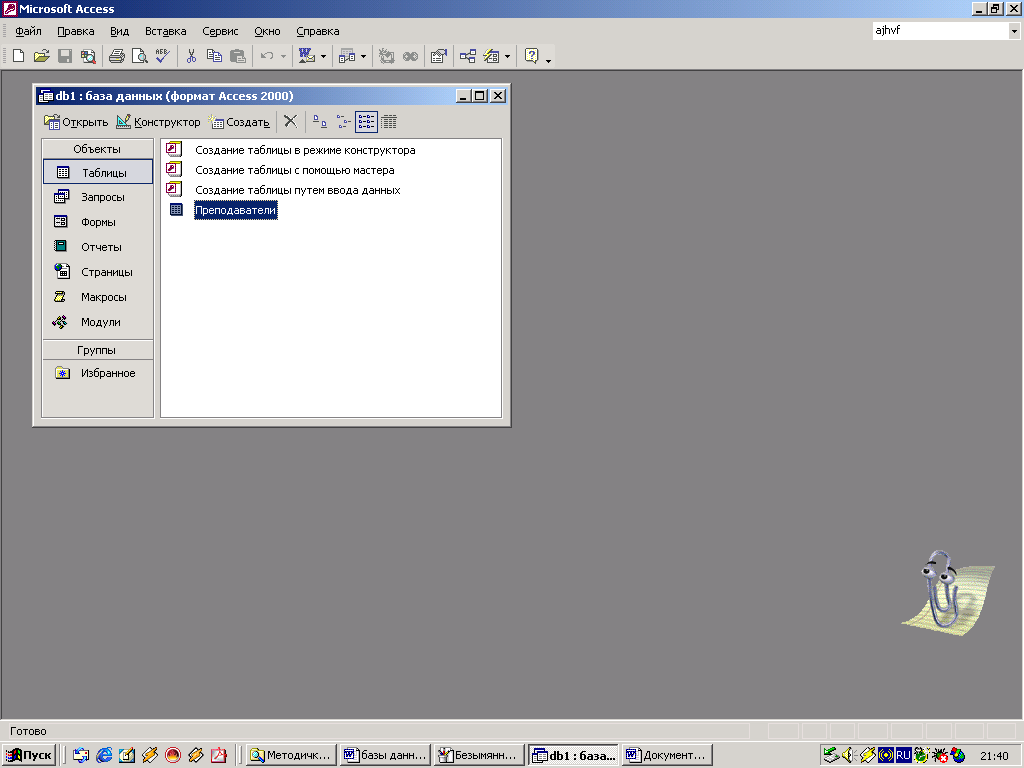Click the Группы group header
This screenshot has width=1024, height=768.
click(97, 350)
